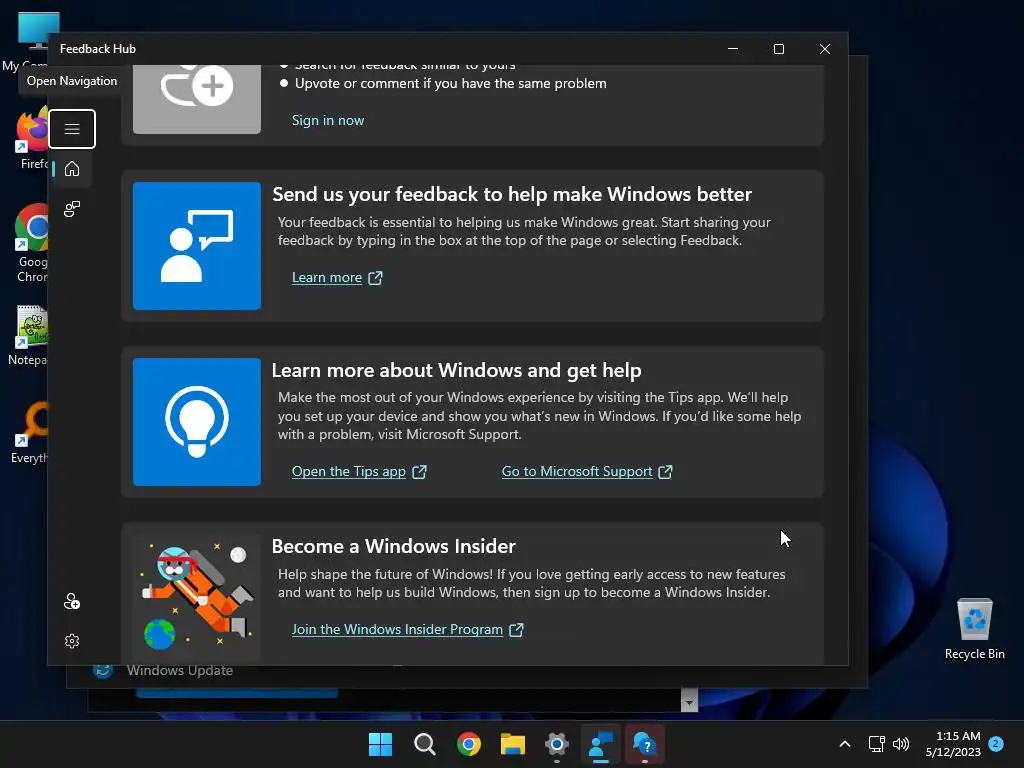Open the hamburger navigation menu
The width and height of the screenshot is (1024, 768).
pos(72,129)
